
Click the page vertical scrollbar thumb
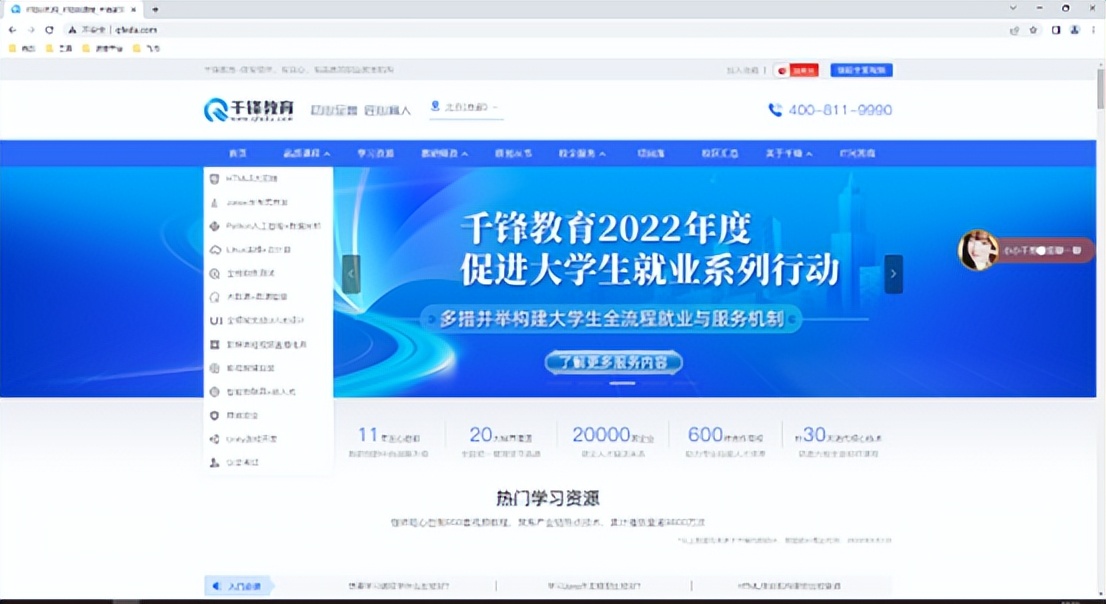click(x=1101, y=88)
